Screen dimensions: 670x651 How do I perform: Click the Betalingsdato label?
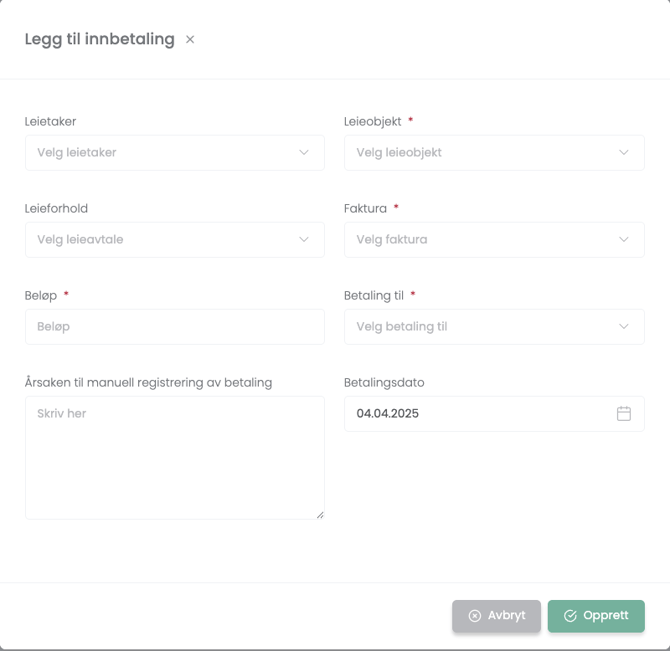coord(384,382)
